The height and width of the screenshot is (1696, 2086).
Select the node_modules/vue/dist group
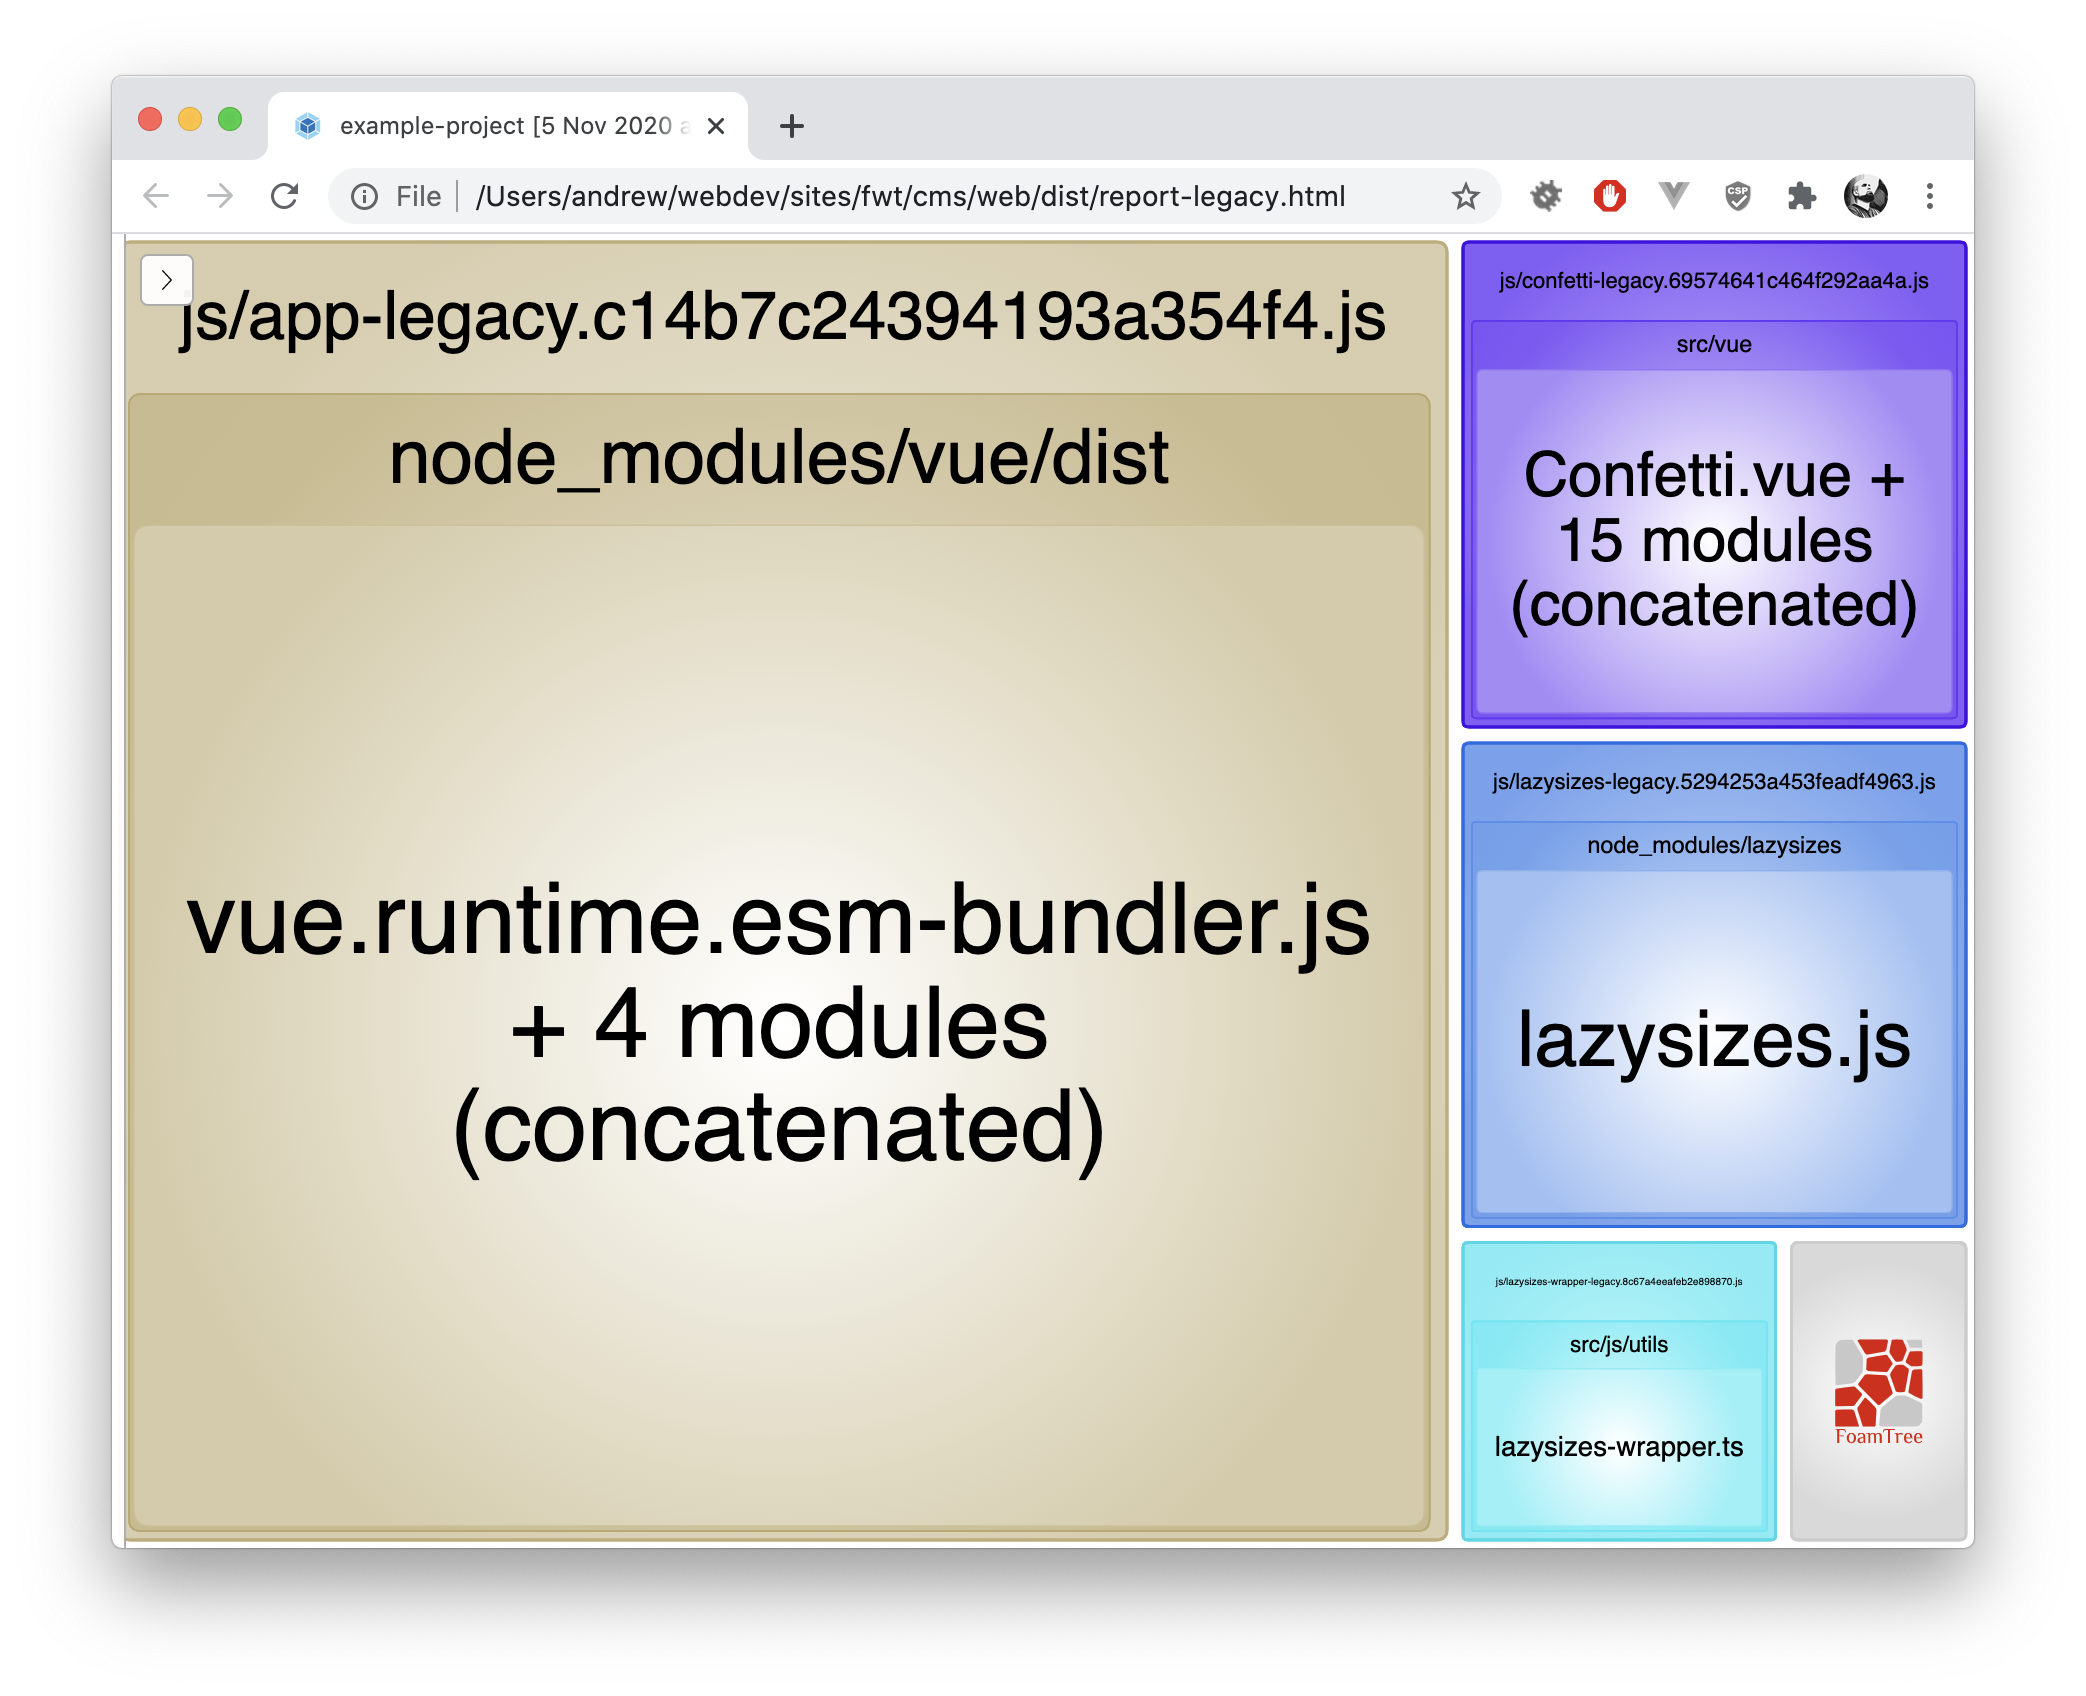779,458
